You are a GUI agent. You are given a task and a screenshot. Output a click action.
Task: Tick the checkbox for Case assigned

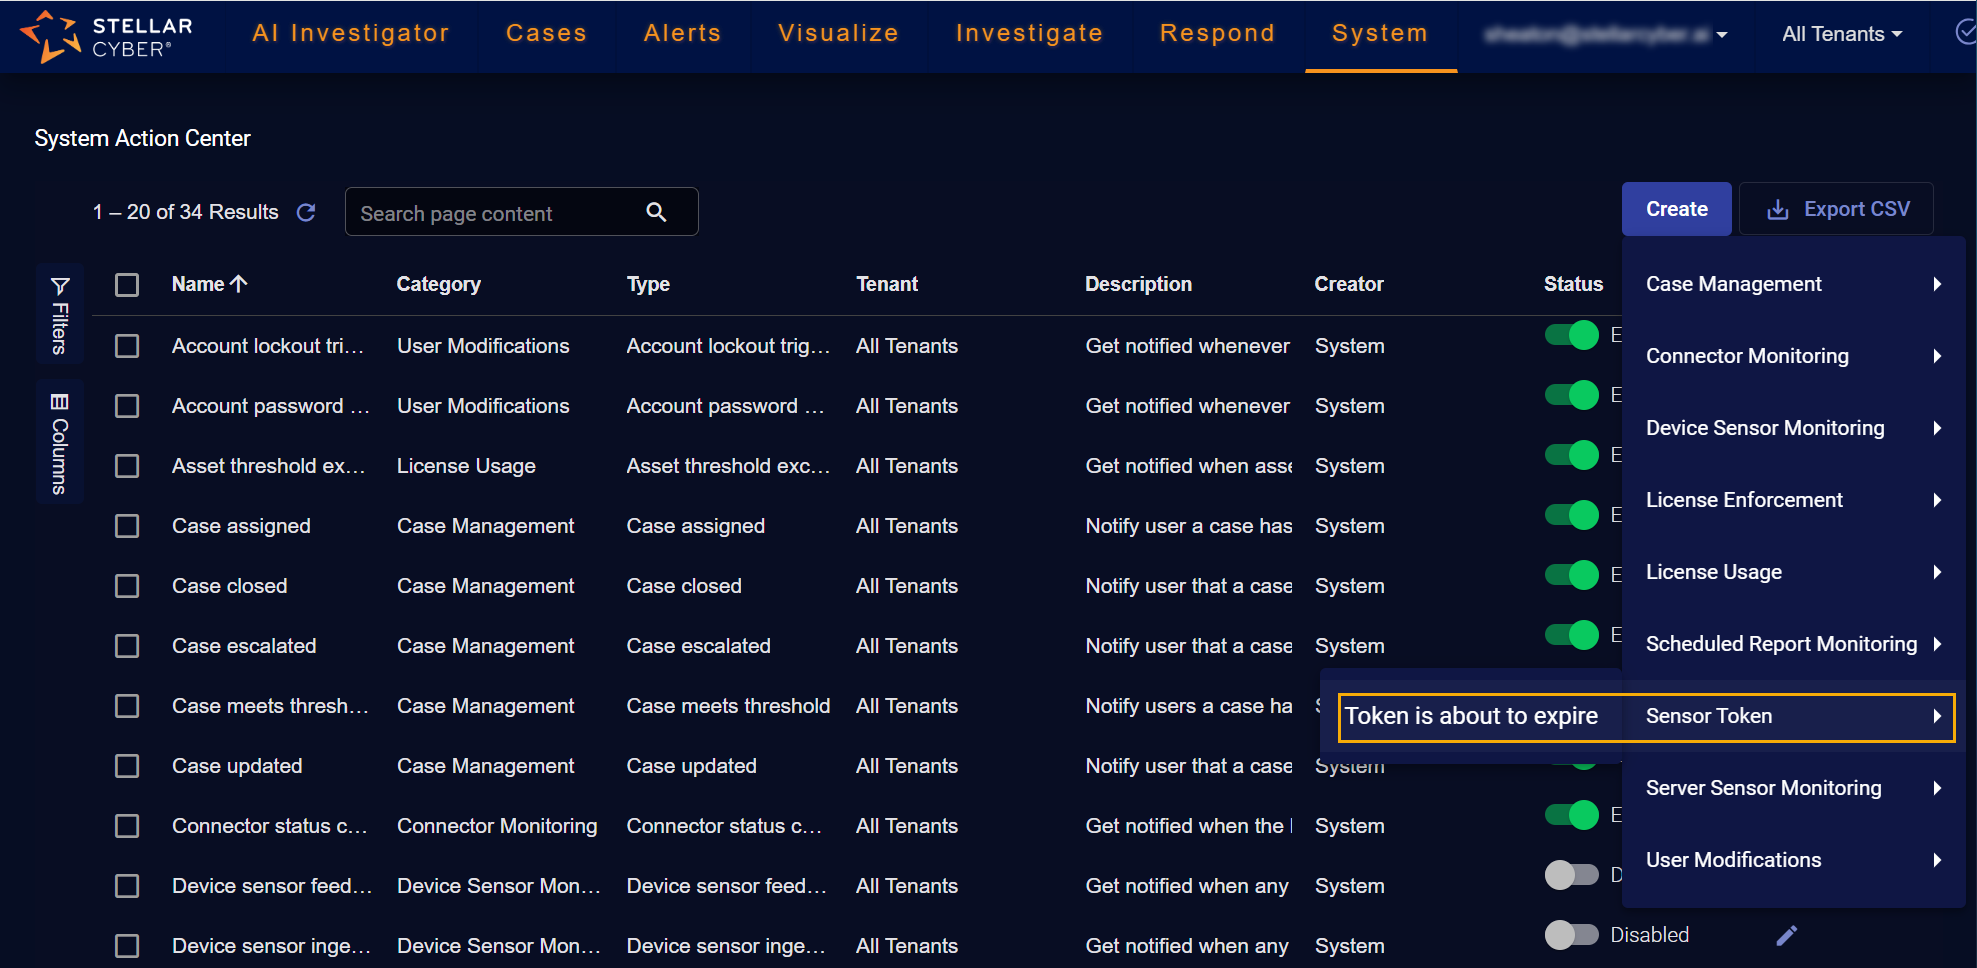coord(127,526)
